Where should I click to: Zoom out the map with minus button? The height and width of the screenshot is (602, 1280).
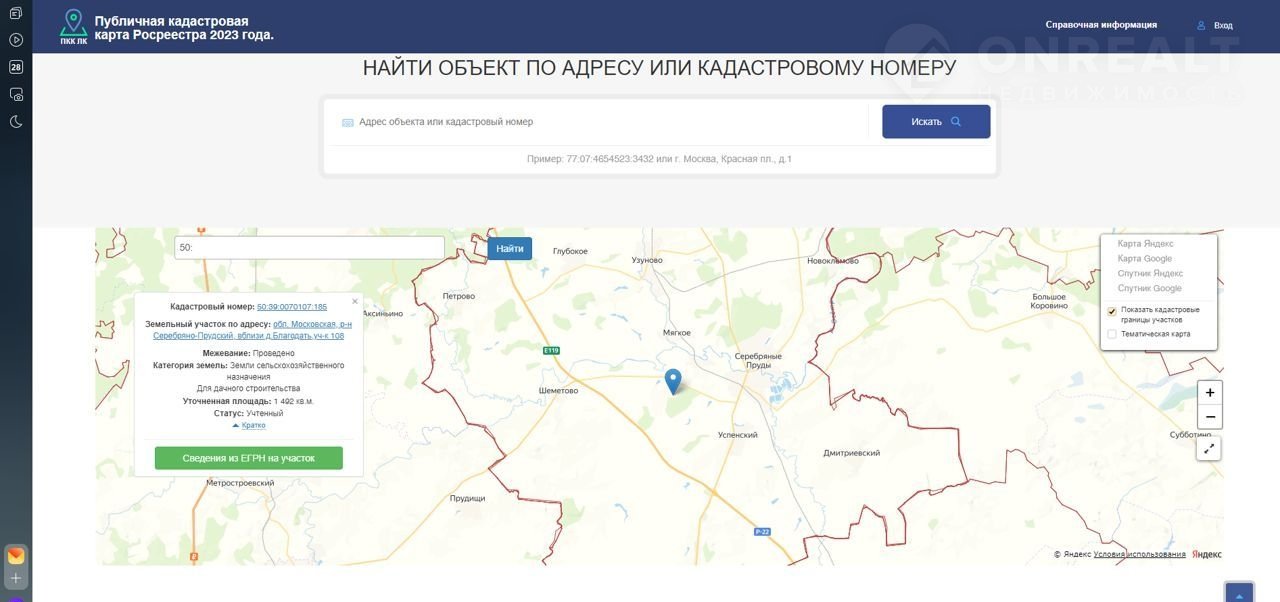tap(1209, 417)
